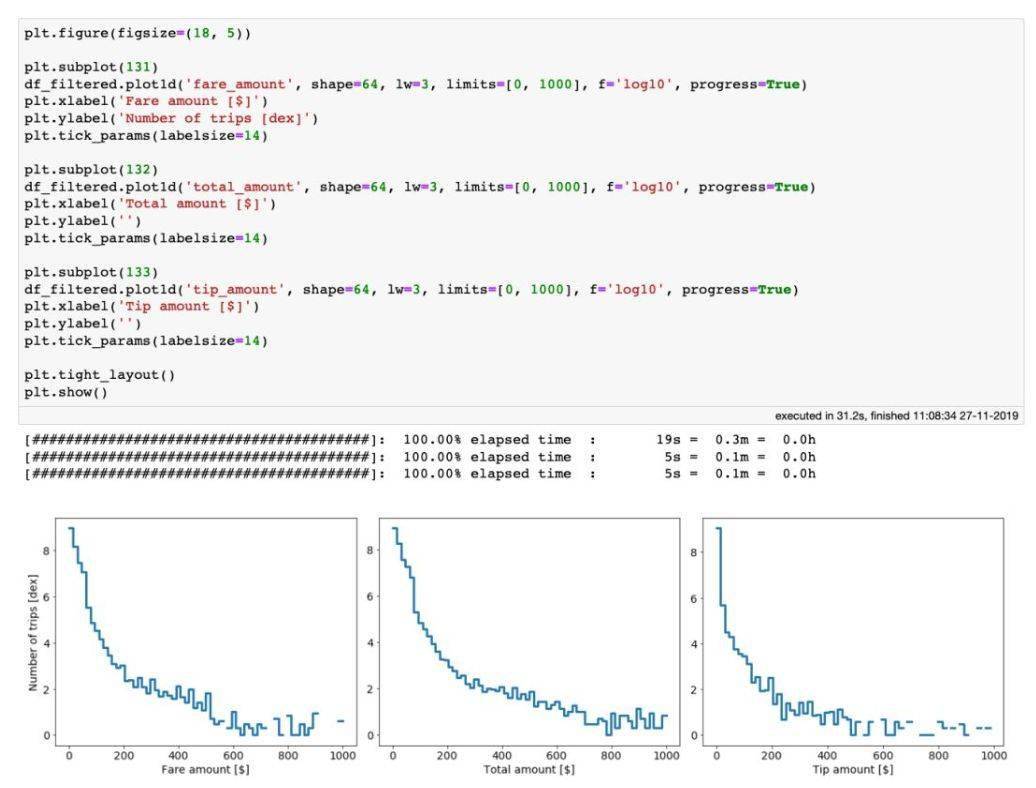This screenshot has width=1036, height=788.
Task: Click the Fare amount histogram plot
Action: tap(205, 631)
